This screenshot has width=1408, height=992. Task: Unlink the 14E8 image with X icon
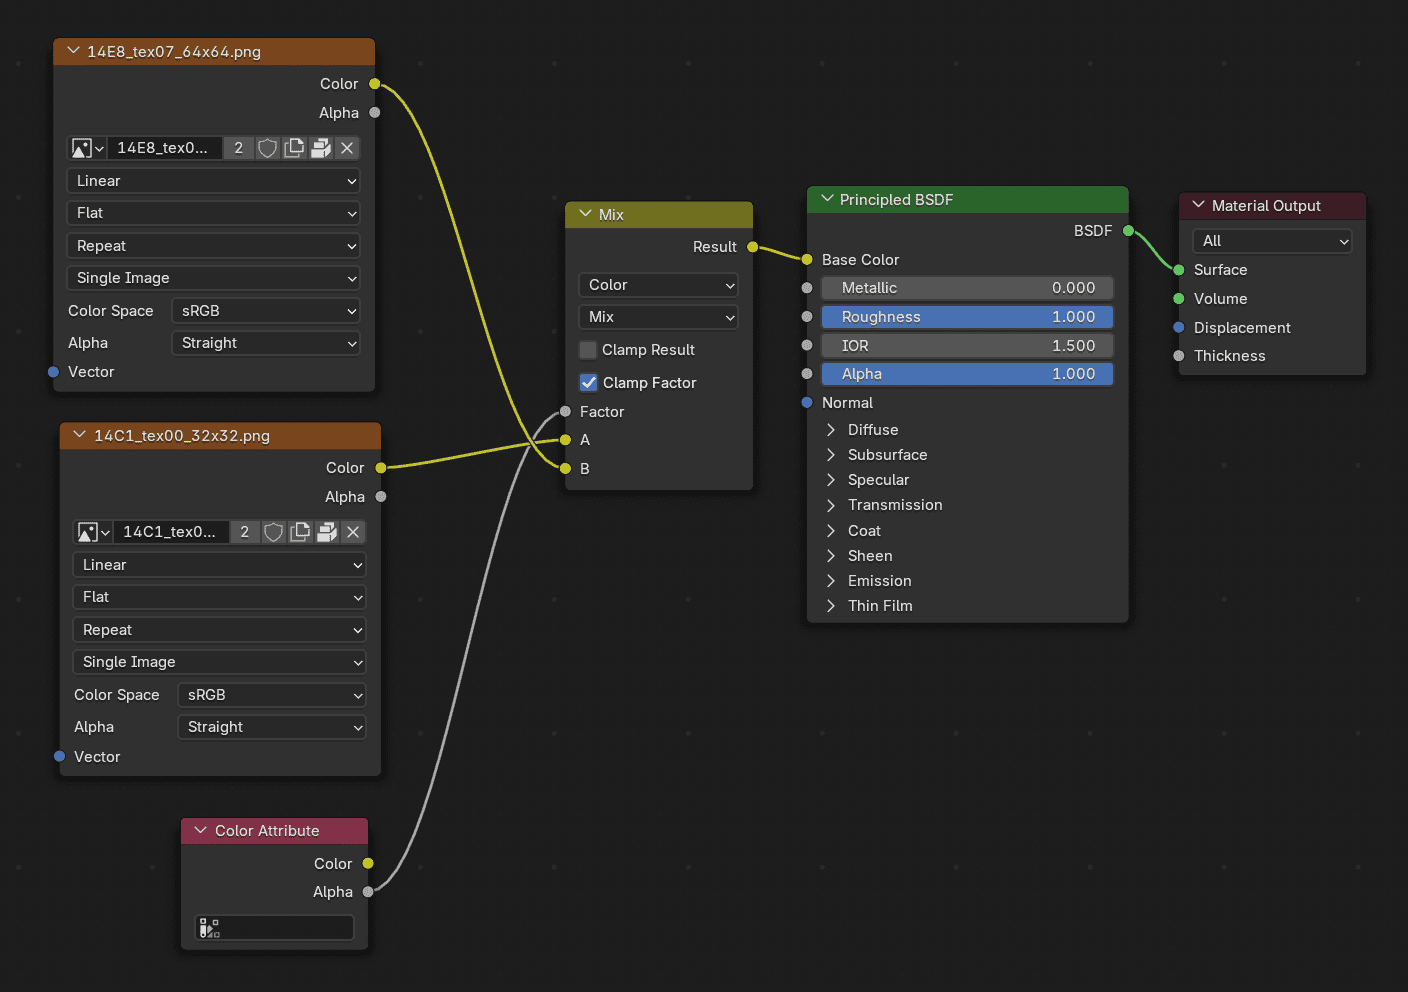point(347,148)
